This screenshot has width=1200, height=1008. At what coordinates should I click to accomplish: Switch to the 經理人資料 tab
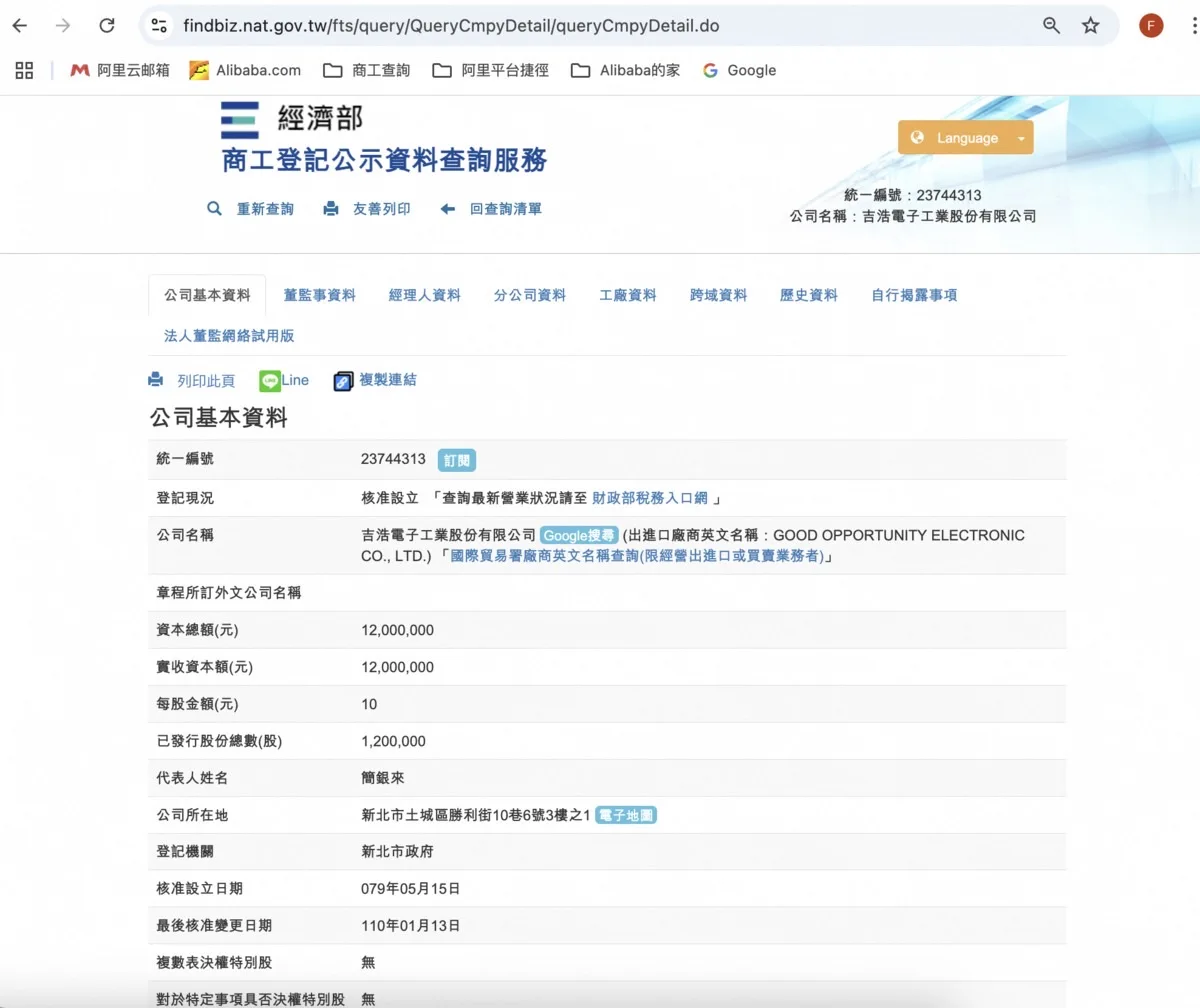point(425,295)
